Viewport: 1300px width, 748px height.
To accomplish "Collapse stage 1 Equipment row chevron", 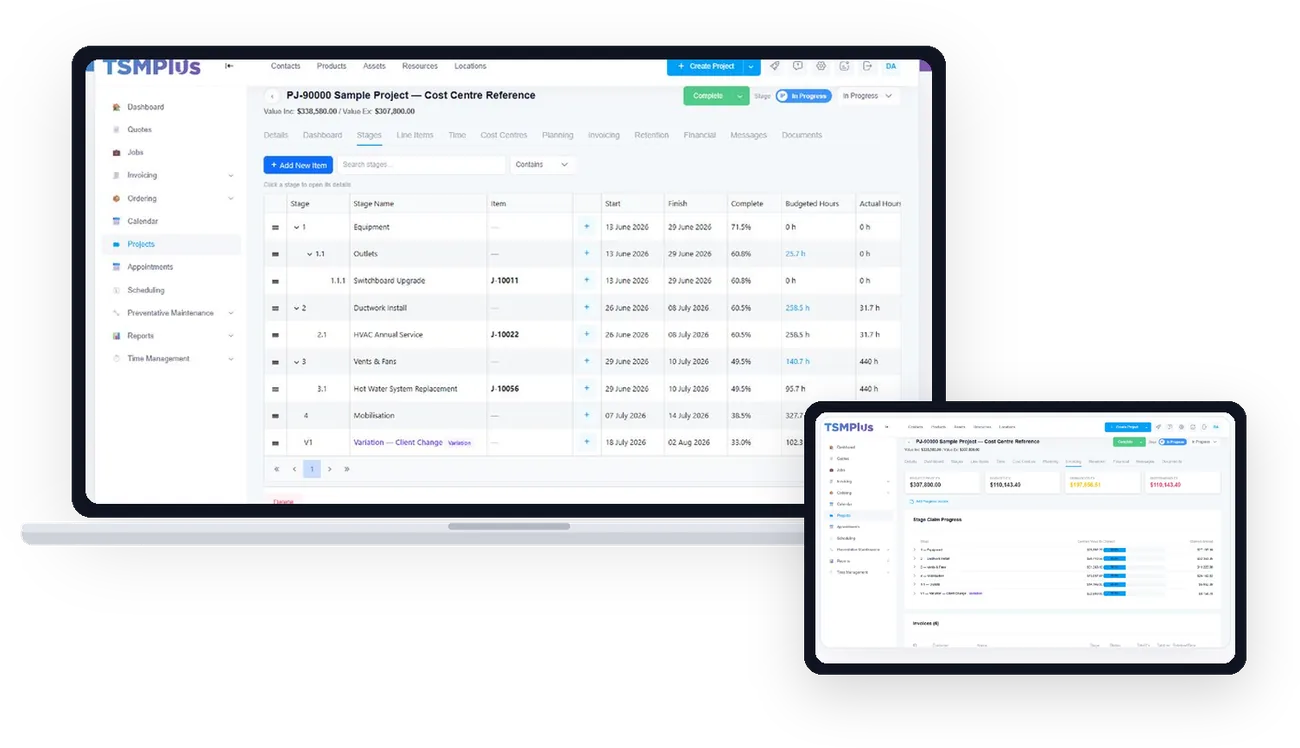I will coord(297,227).
